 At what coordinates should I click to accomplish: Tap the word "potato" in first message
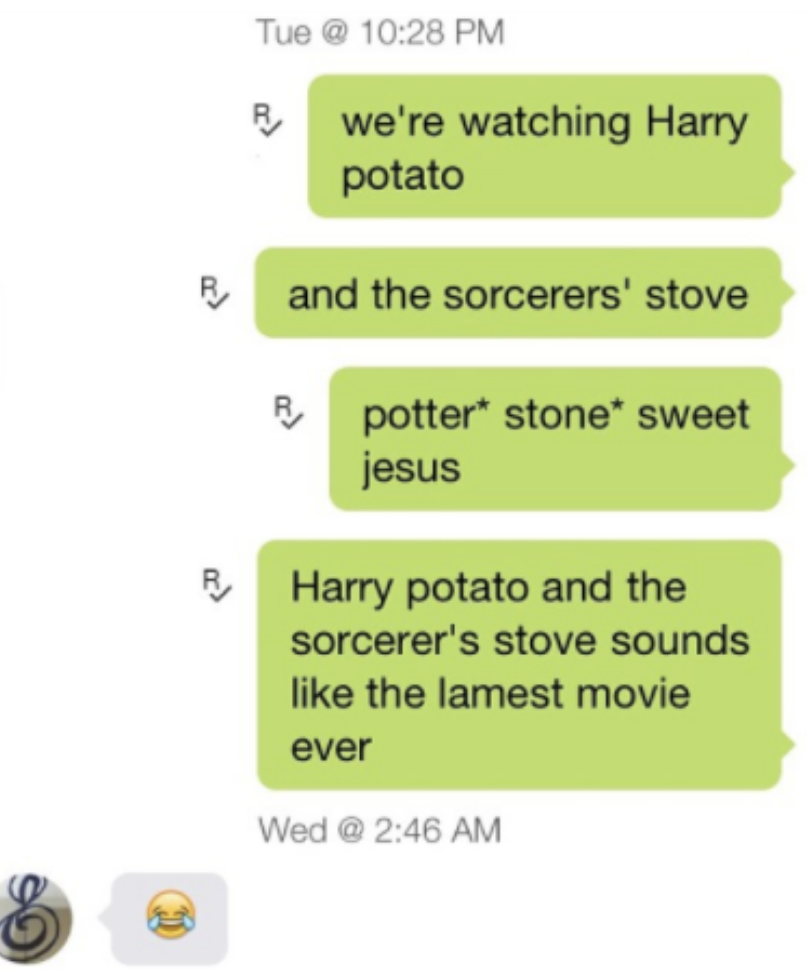[403, 176]
